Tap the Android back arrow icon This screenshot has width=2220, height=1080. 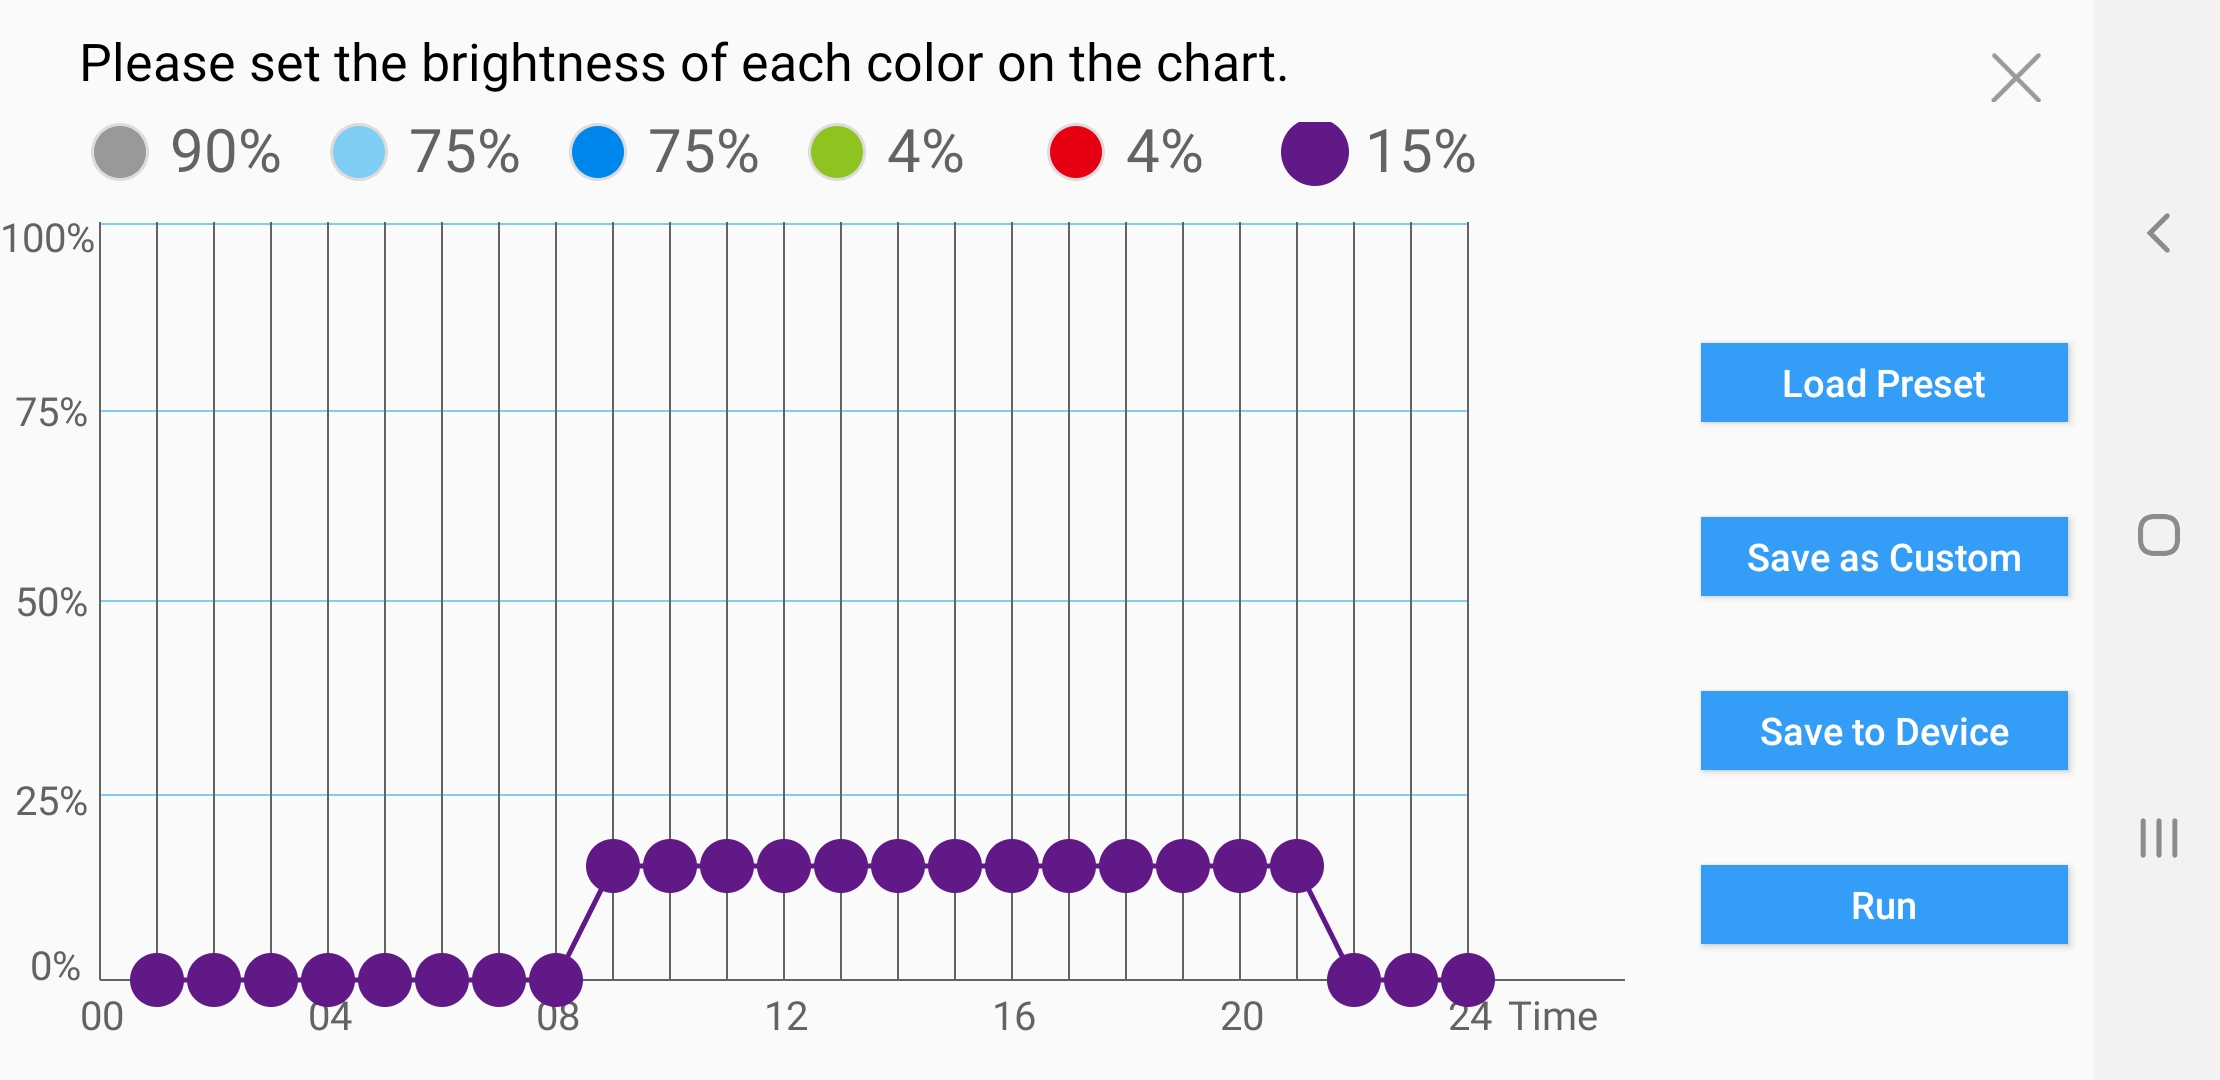(x=2159, y=233)
